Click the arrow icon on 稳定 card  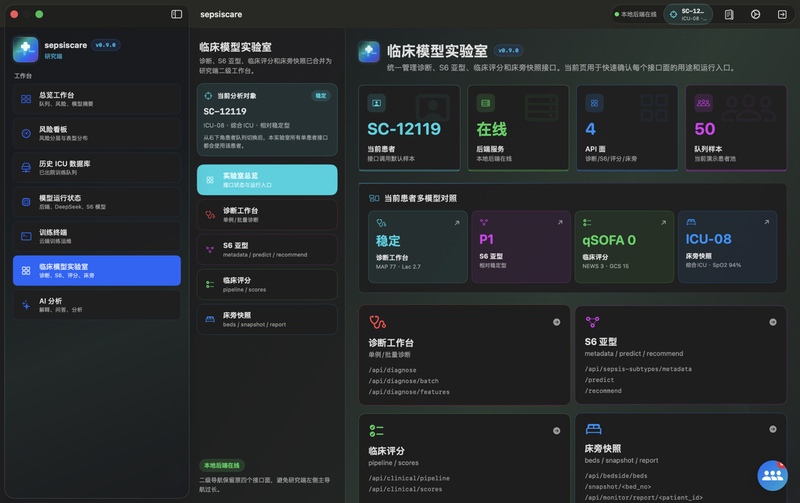457,223
